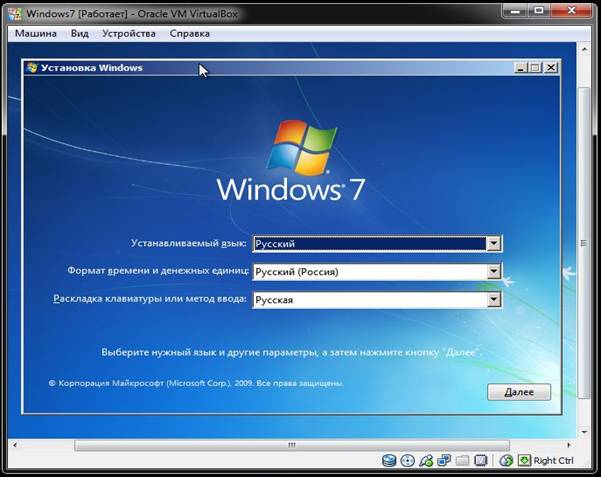
Task: Click the green arrow host key icon
Action: (524, 460)
